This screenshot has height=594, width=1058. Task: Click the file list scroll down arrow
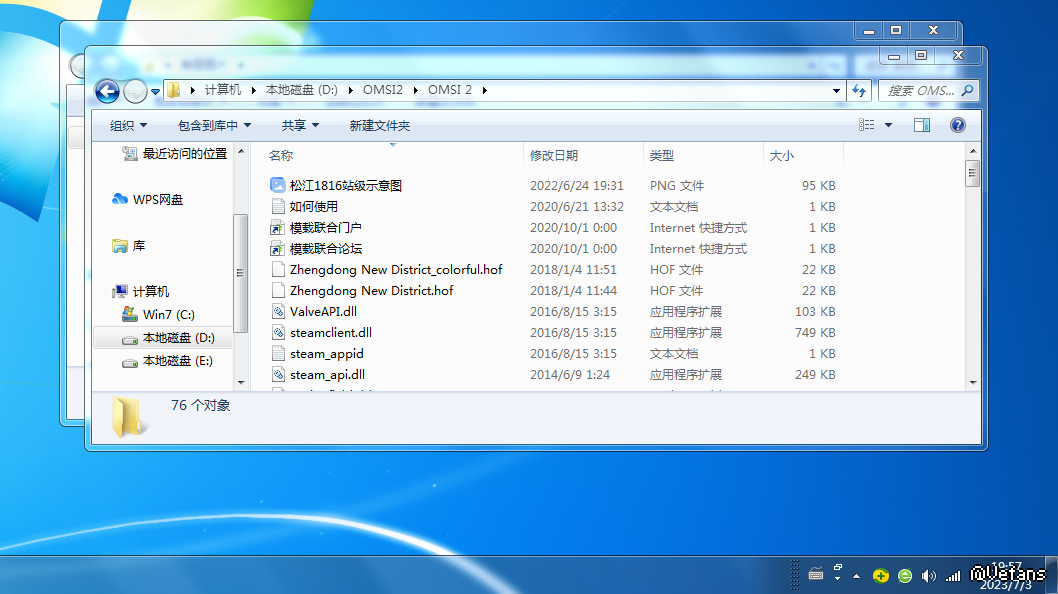pos(972,383)
